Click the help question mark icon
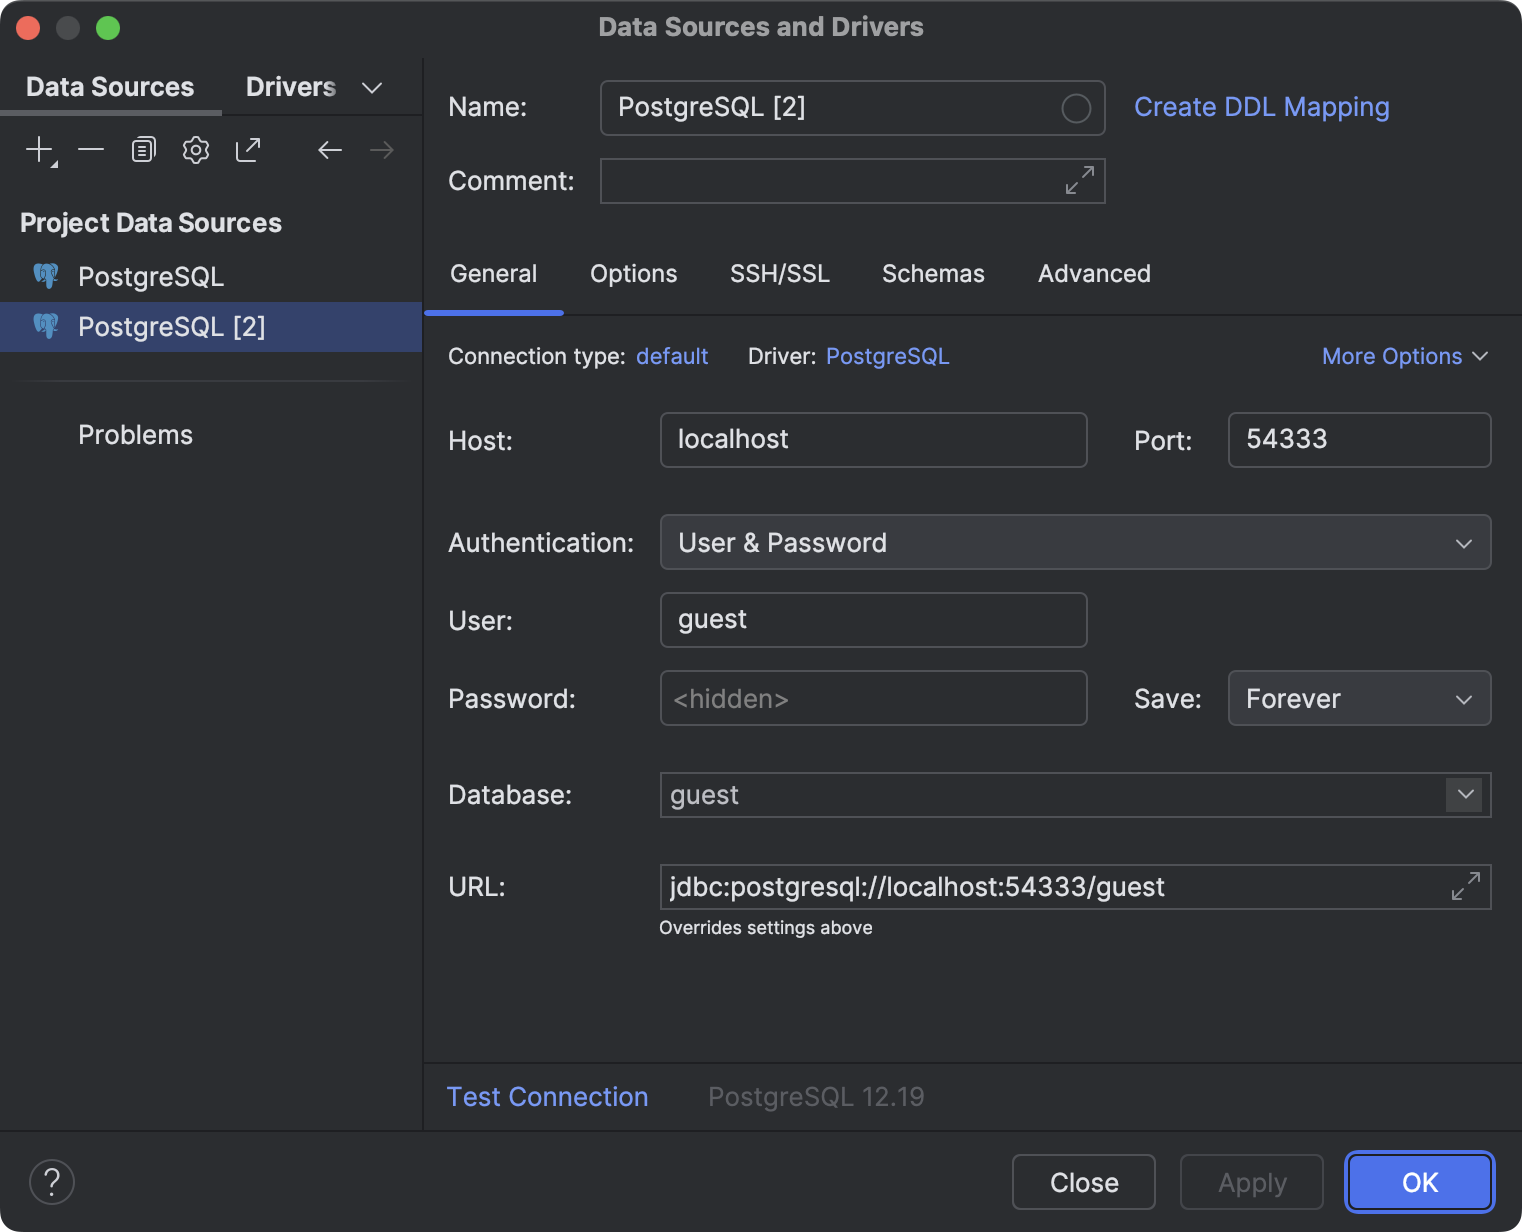The height and width of the screenshot is (1232, 1522). (52, 1182)
